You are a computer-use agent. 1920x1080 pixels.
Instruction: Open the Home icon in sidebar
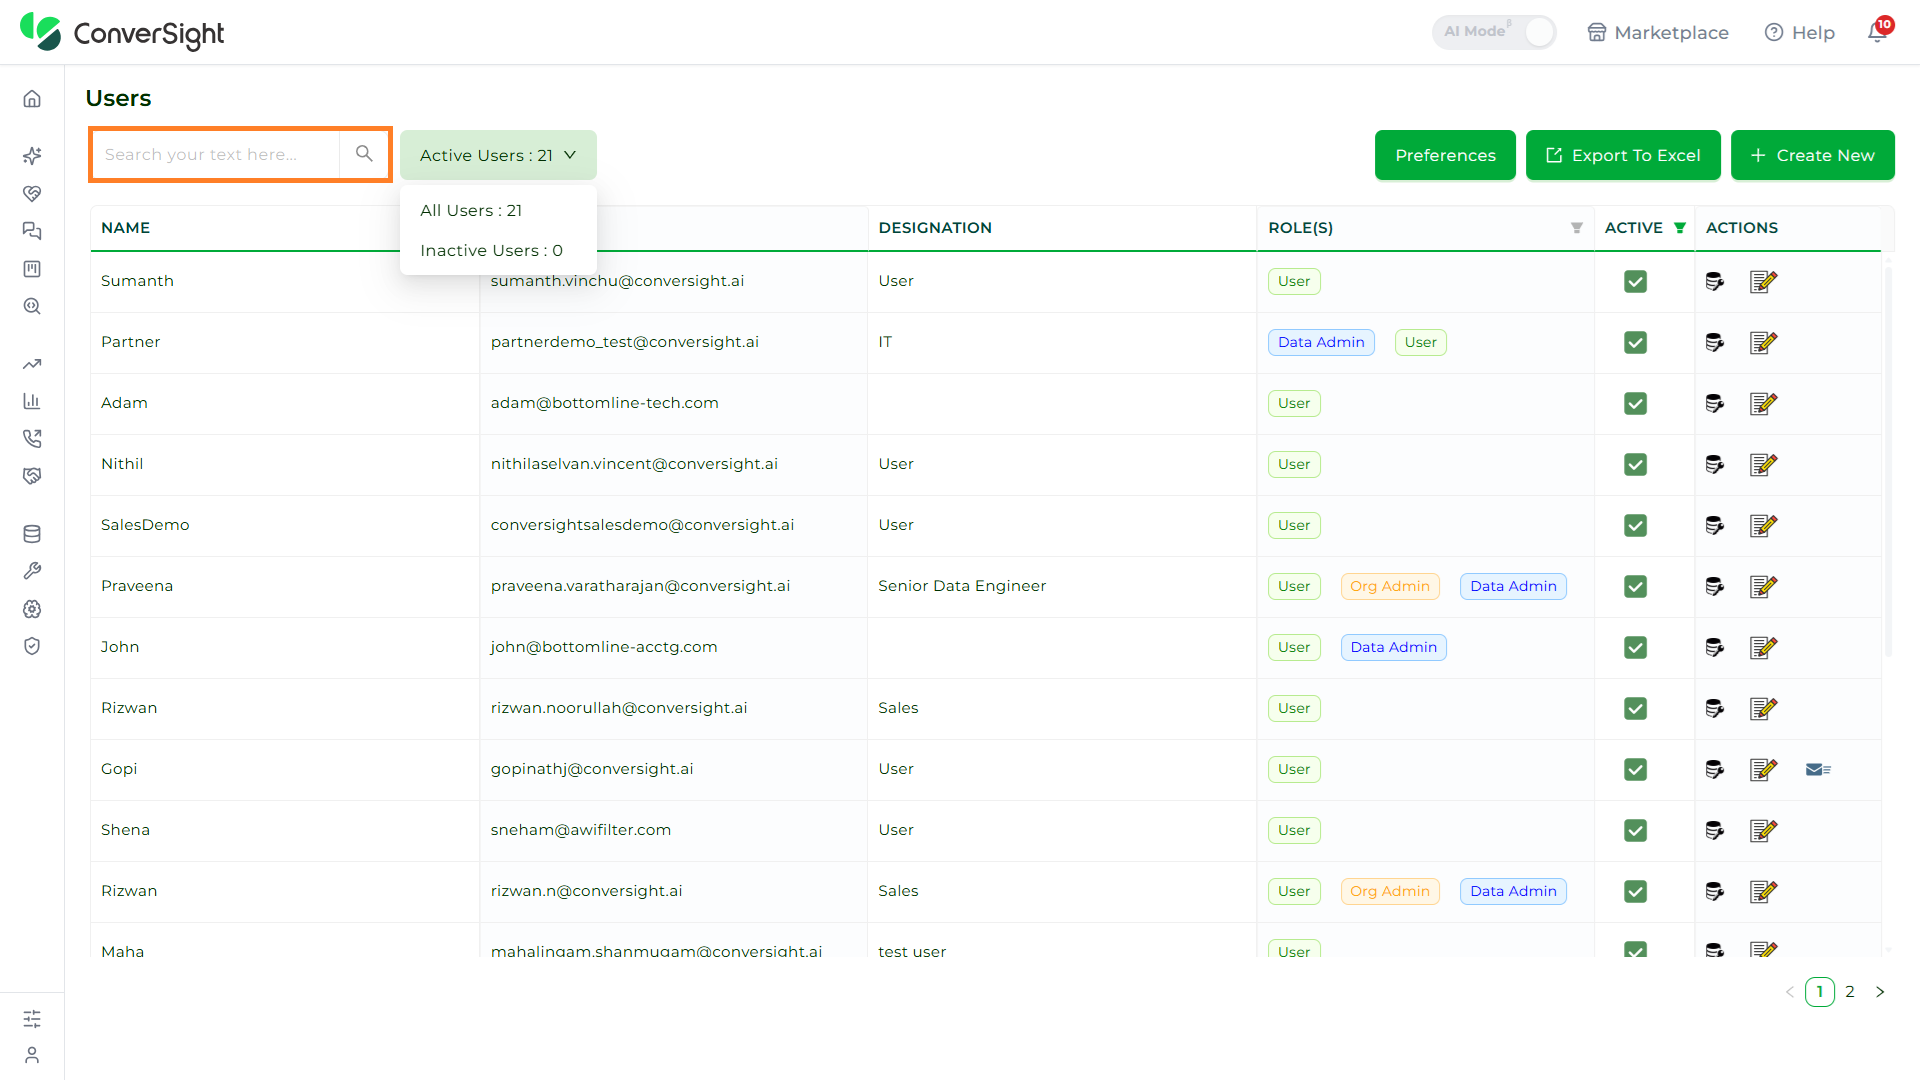tap(32, 98)
